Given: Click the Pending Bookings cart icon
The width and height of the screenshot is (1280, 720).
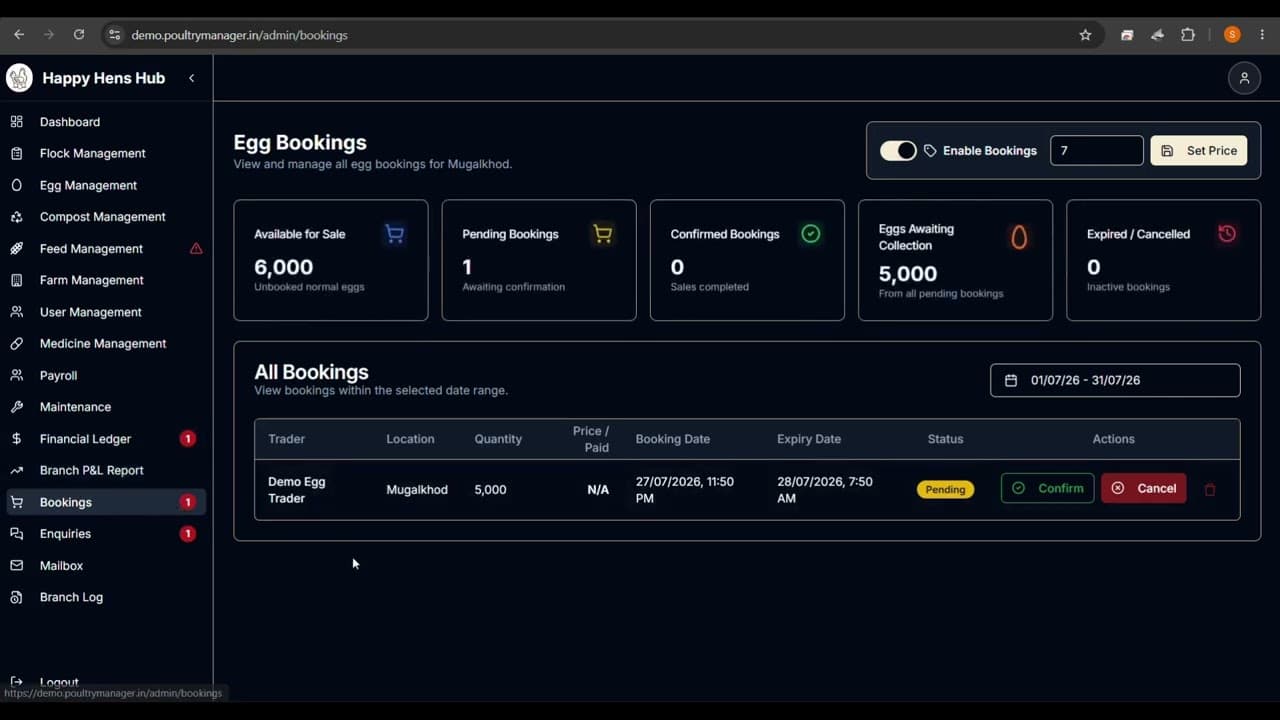Looking at the screenshot, I should tap(602, 234).
